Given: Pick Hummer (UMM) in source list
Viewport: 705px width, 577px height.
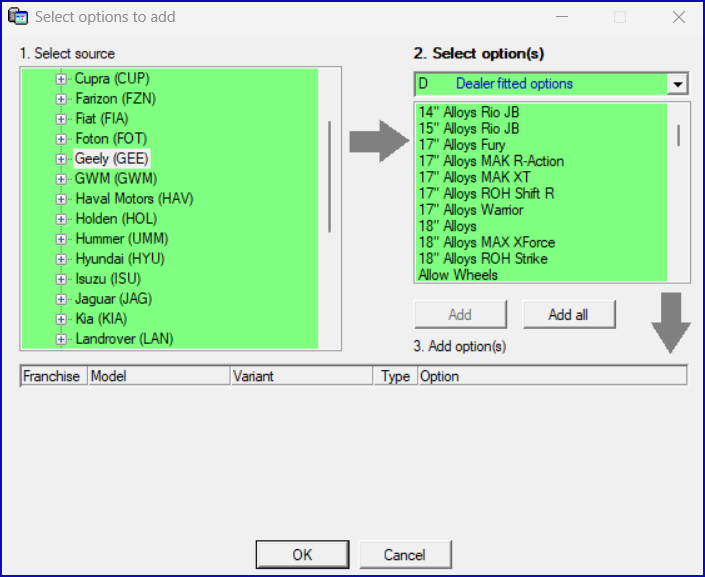Looking at the screenshot, I should (122, 239).
